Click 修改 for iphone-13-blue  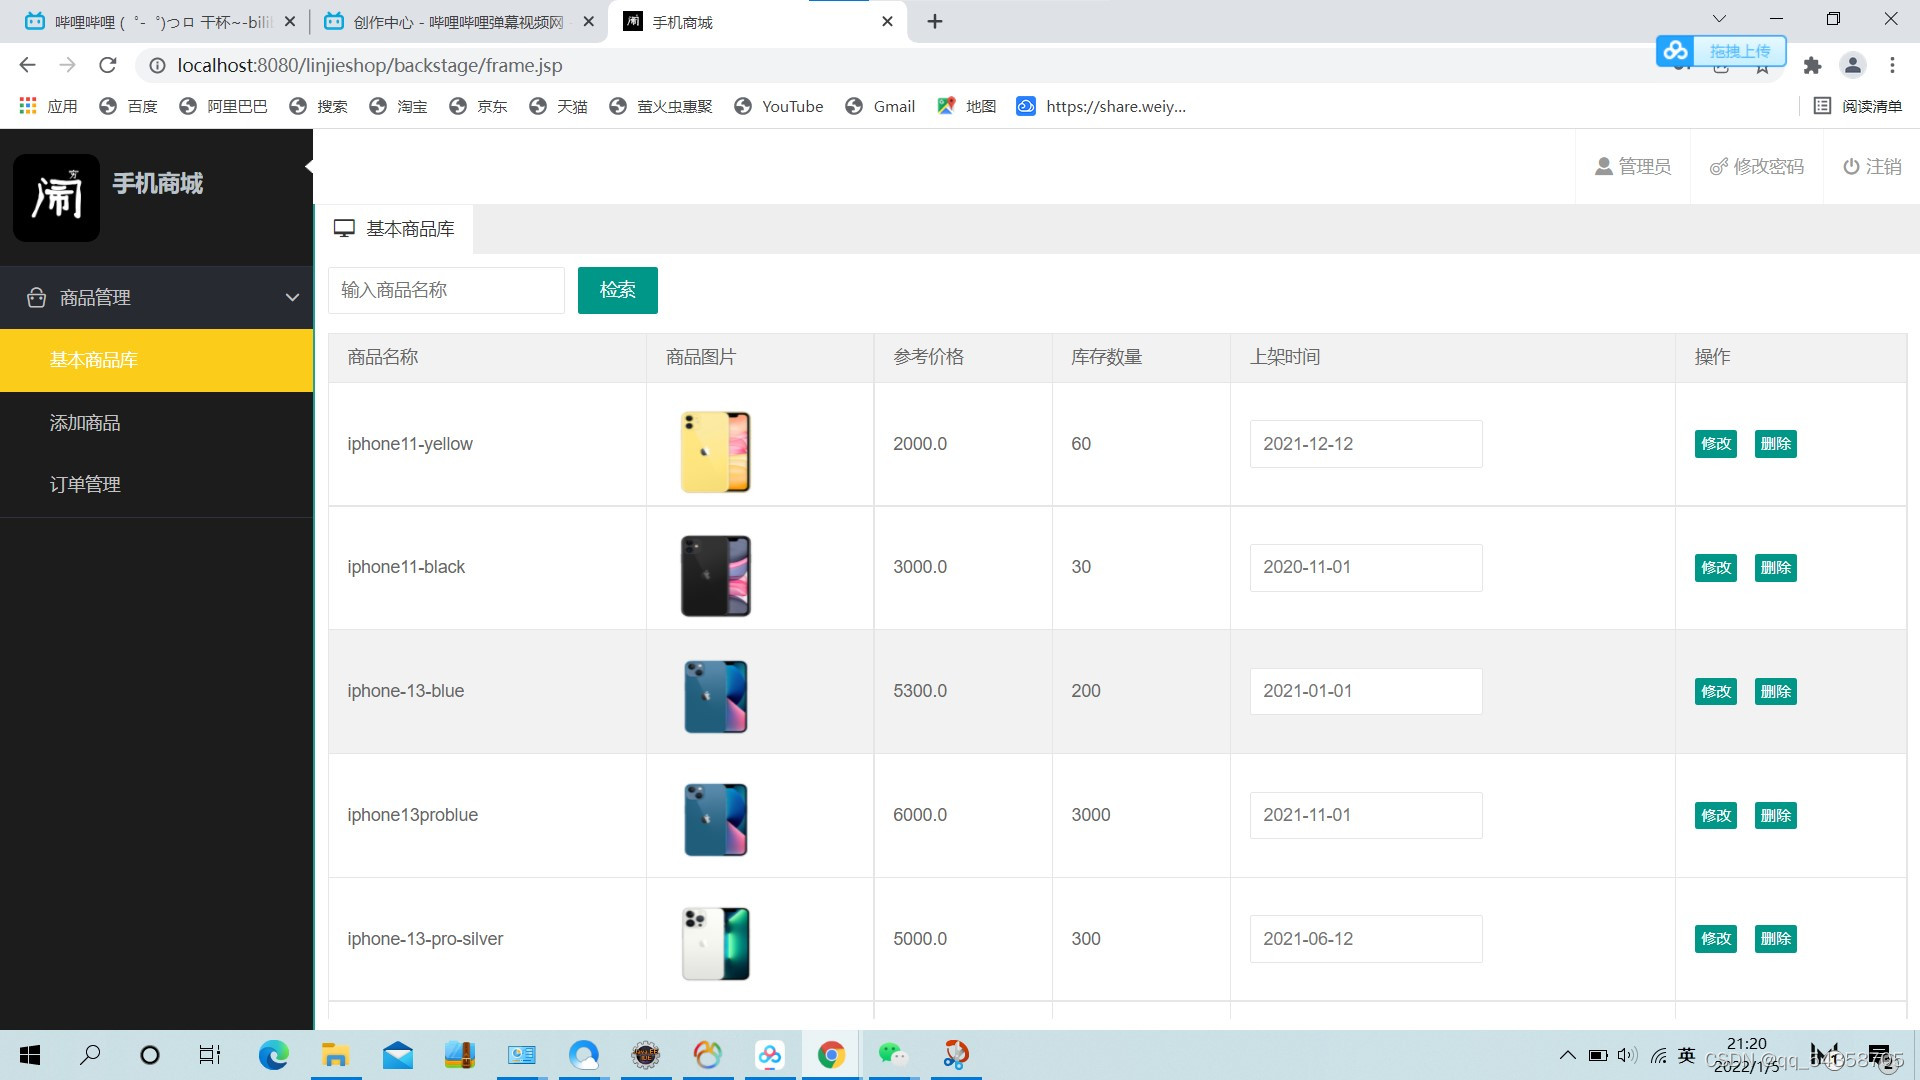click(1716, 692)
